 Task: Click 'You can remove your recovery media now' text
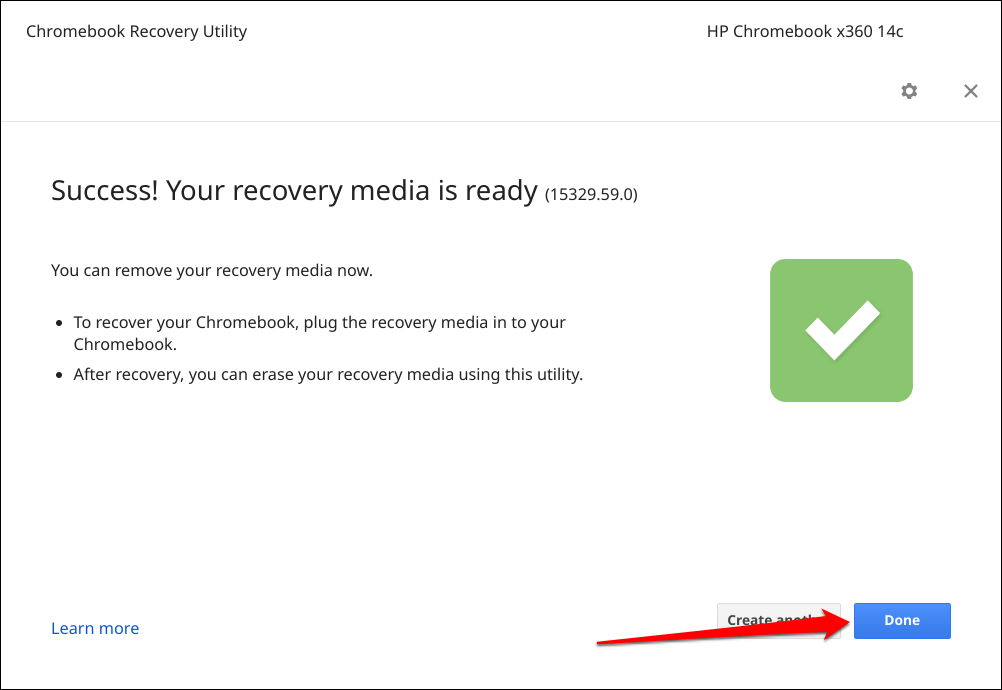(212, 270)
